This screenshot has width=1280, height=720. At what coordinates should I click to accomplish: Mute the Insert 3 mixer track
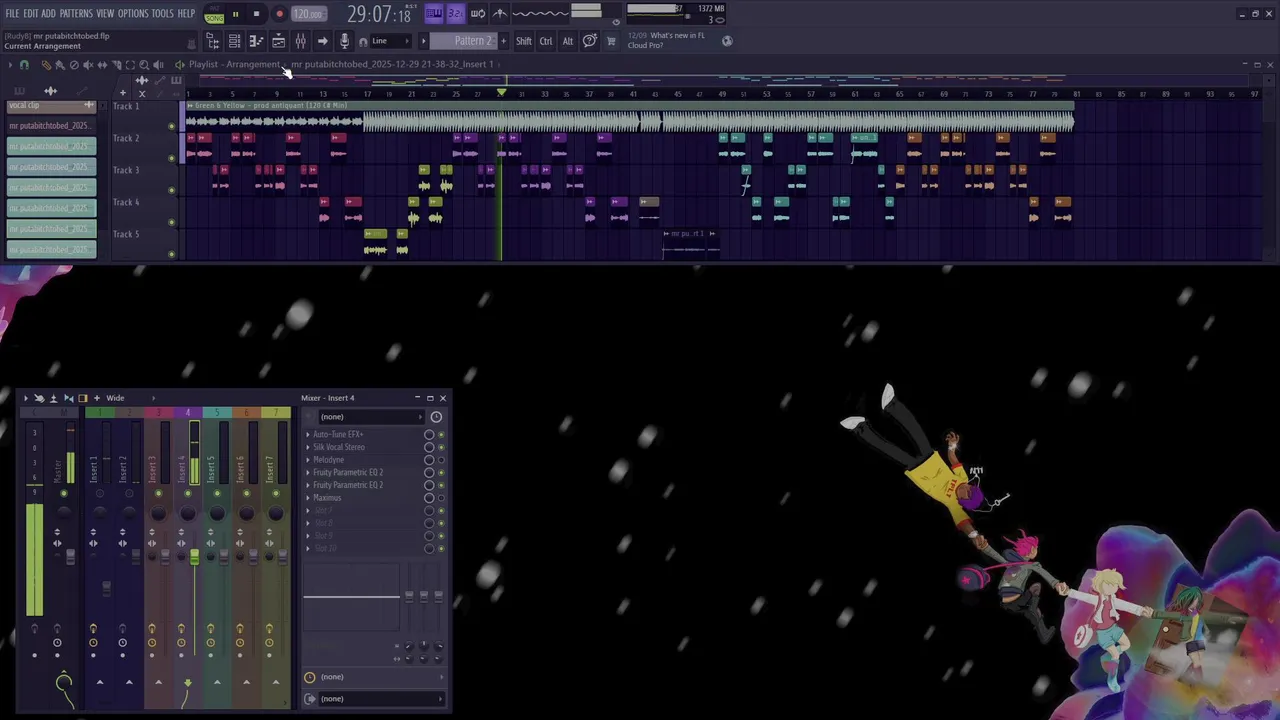coord(158,494)
